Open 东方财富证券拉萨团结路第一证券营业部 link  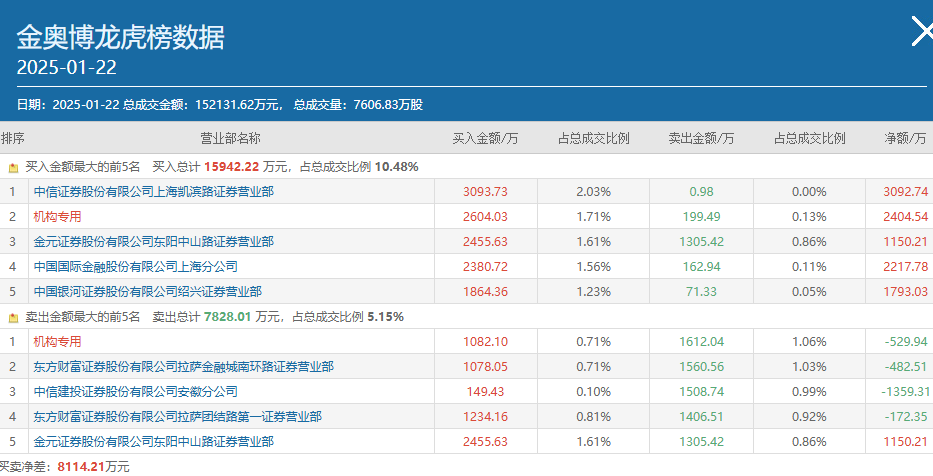pos(177,416)
